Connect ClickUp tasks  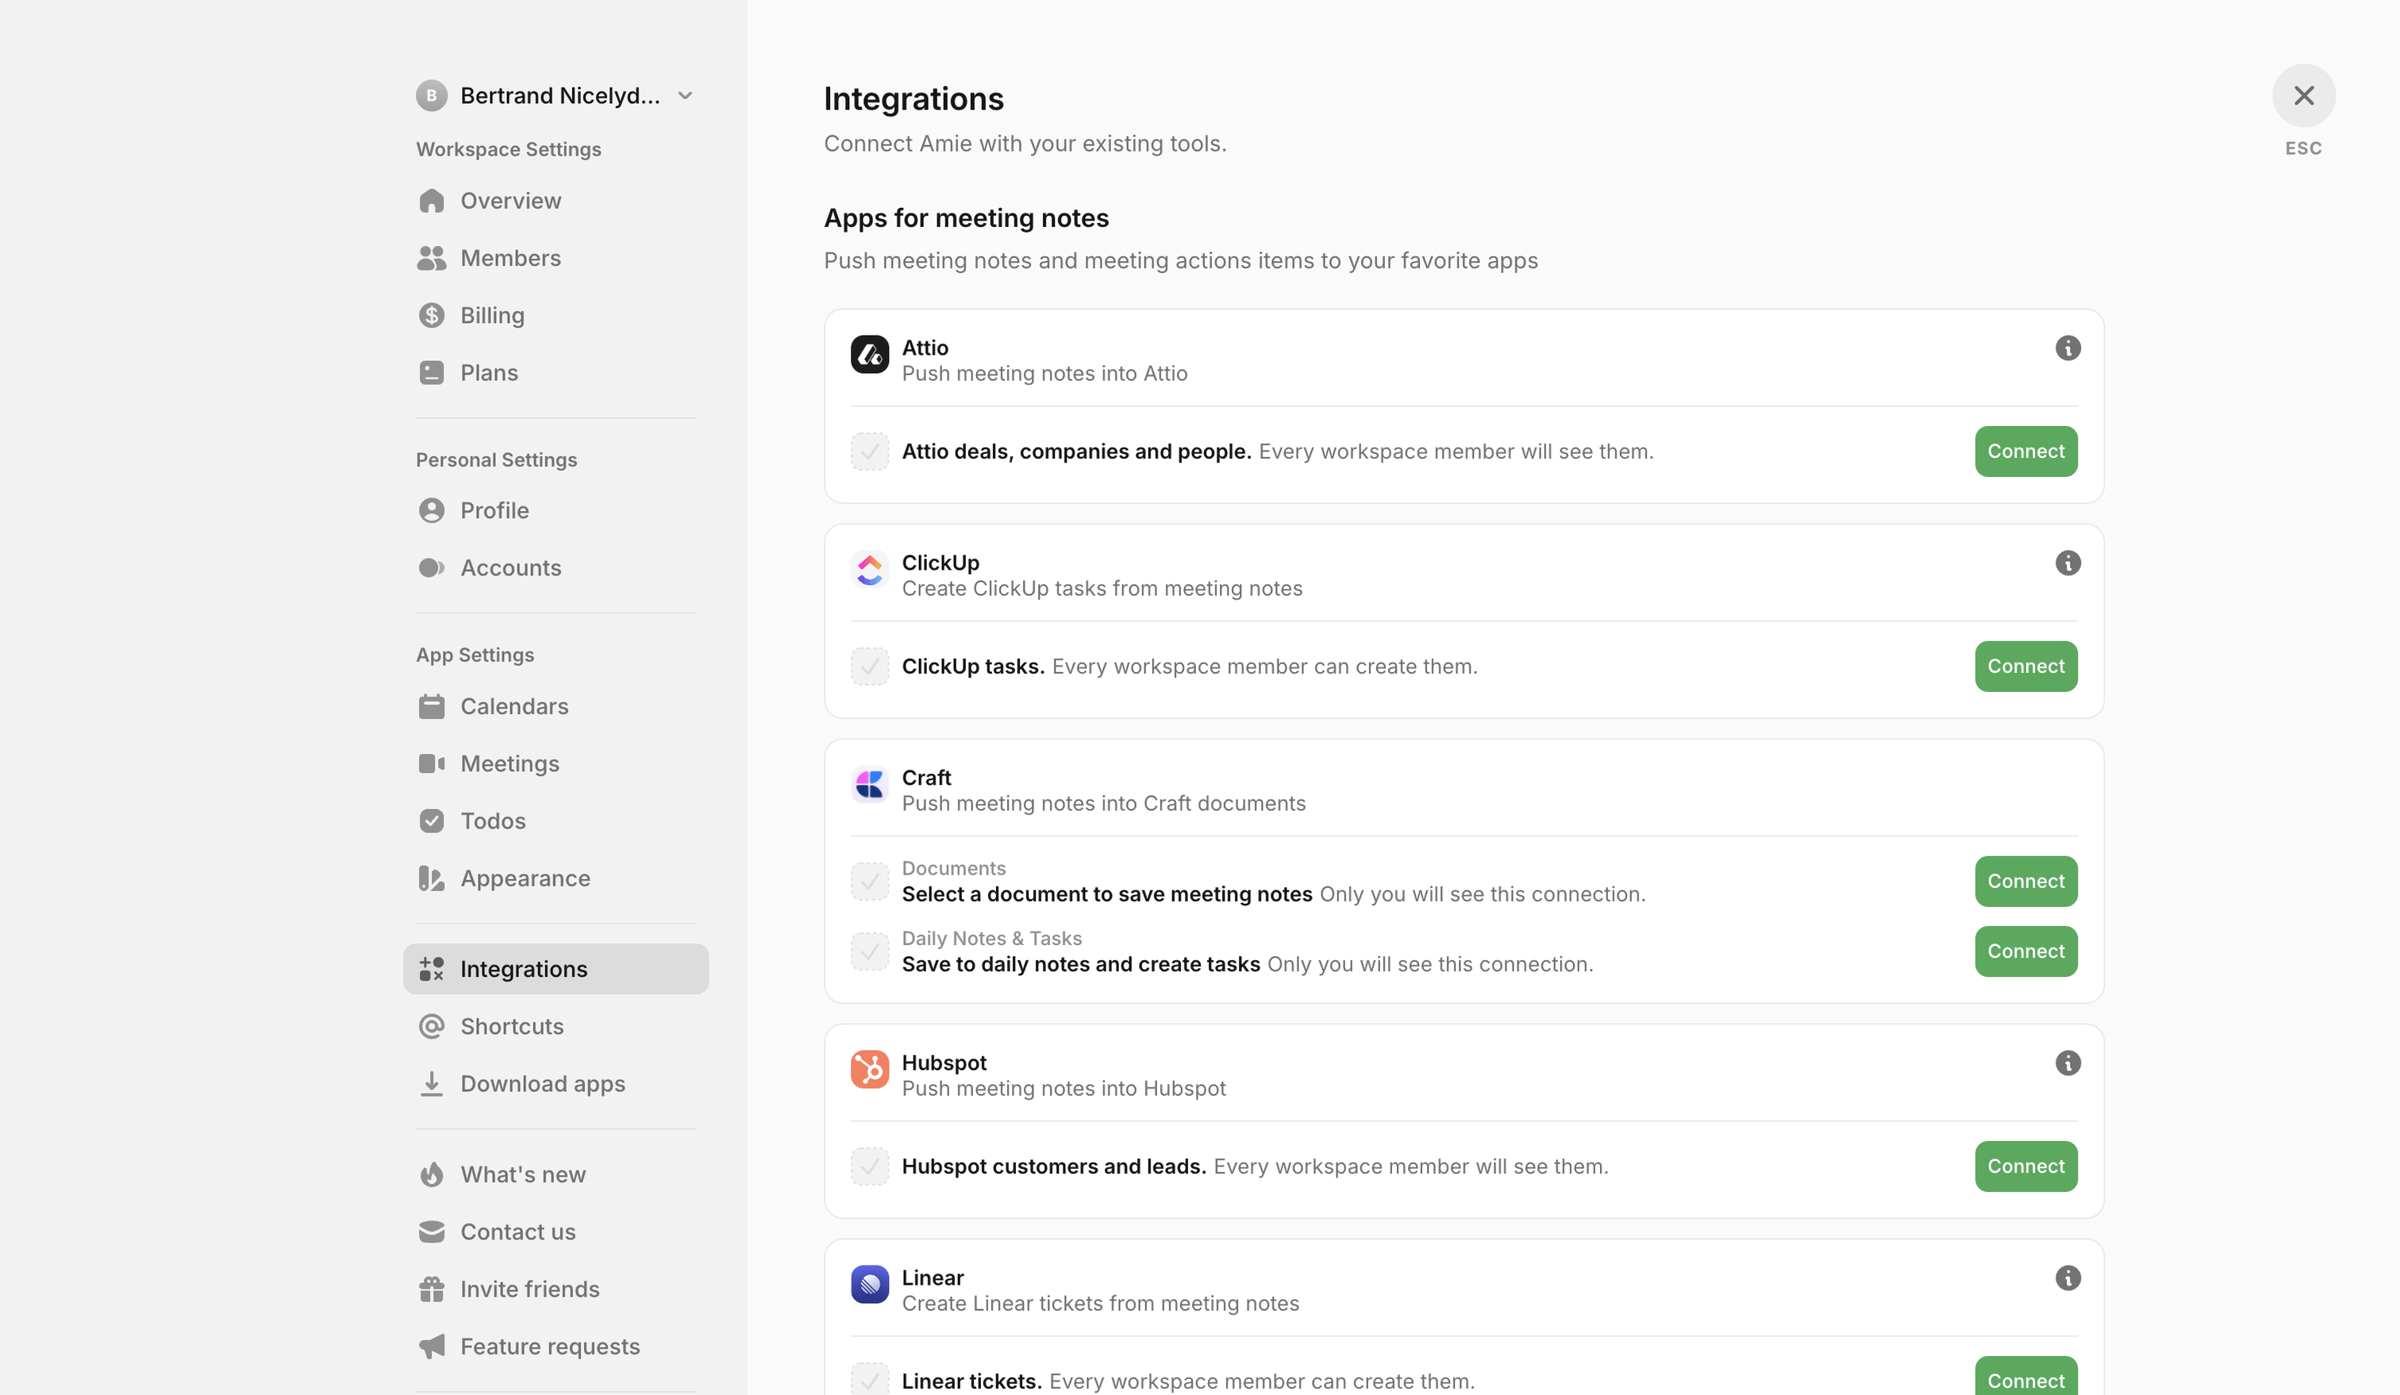point(2025,666)
